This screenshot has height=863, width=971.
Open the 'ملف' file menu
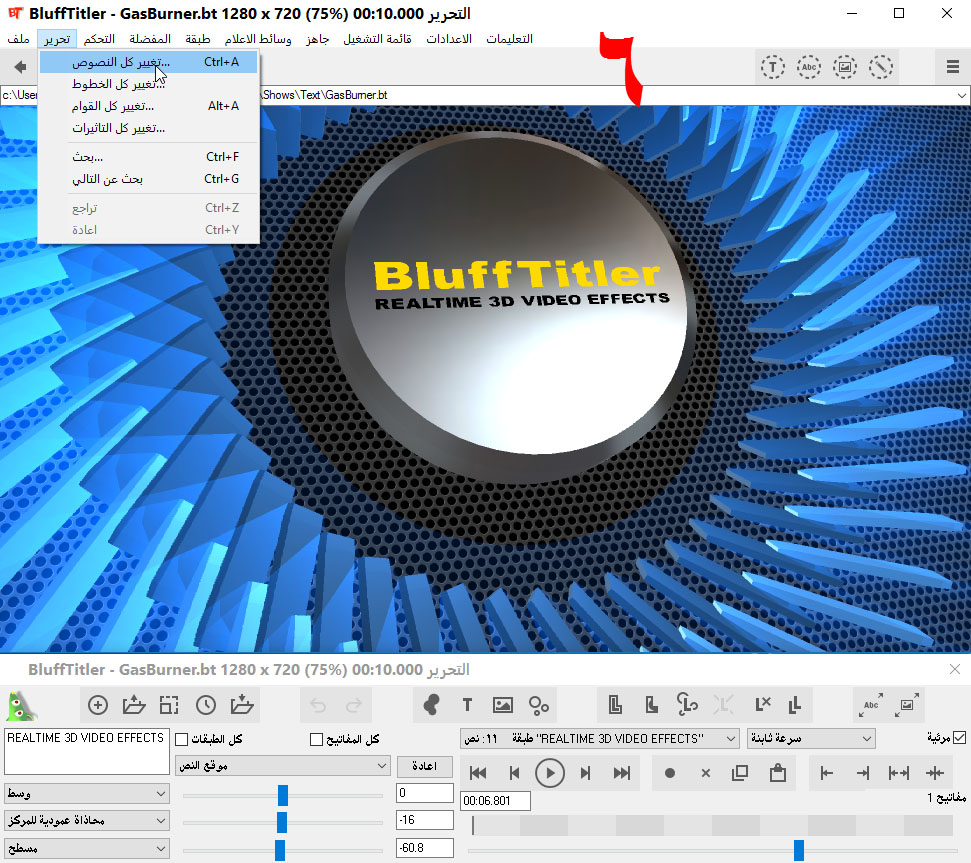[x=19, y=39]
